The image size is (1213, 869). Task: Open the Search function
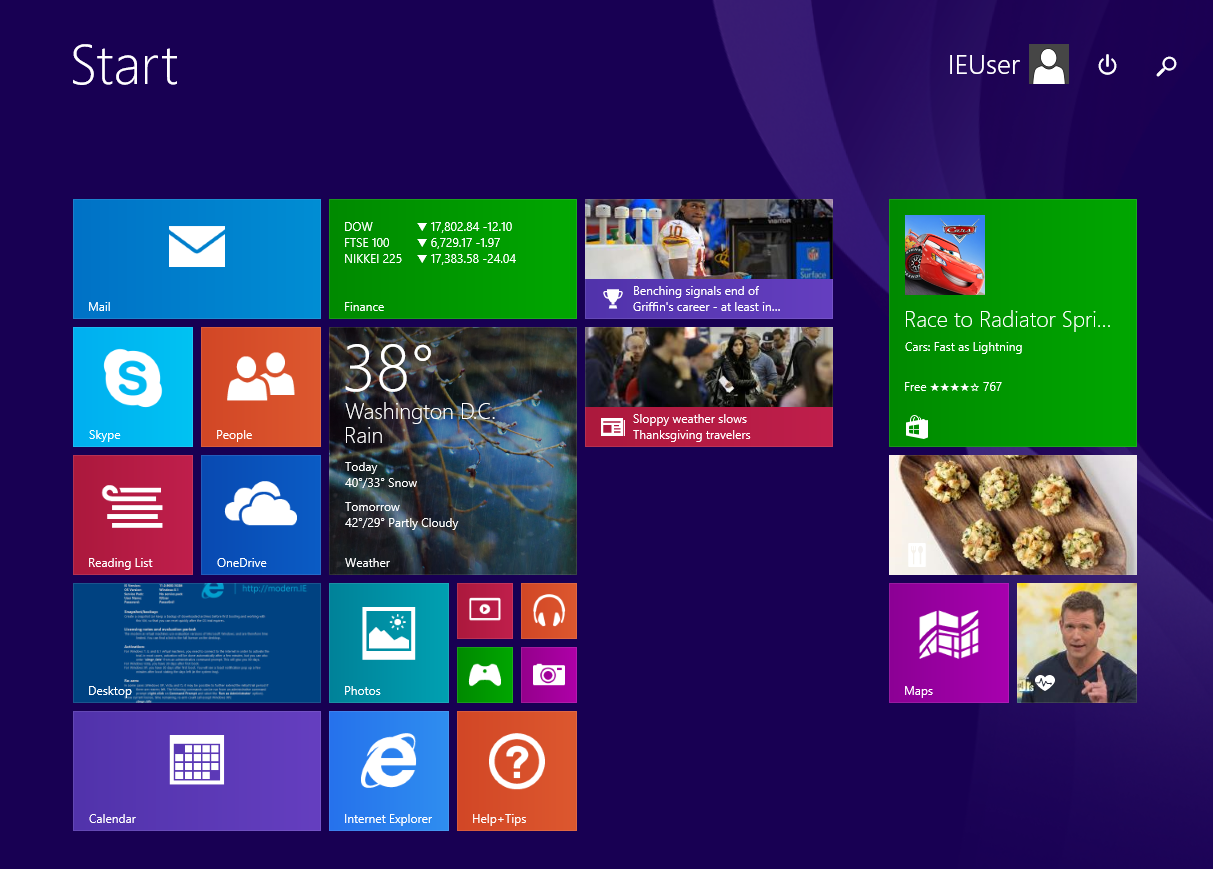pyautogui.click(x=1166, y=65)
